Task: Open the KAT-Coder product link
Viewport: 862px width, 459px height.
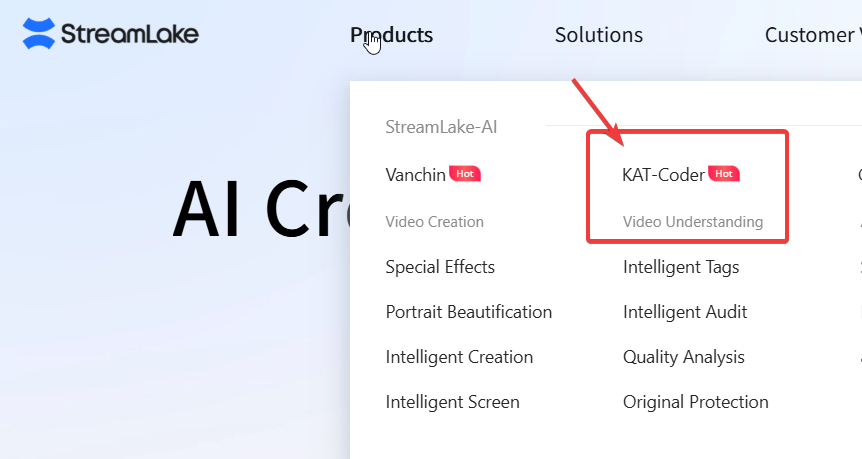Action: 663,175
